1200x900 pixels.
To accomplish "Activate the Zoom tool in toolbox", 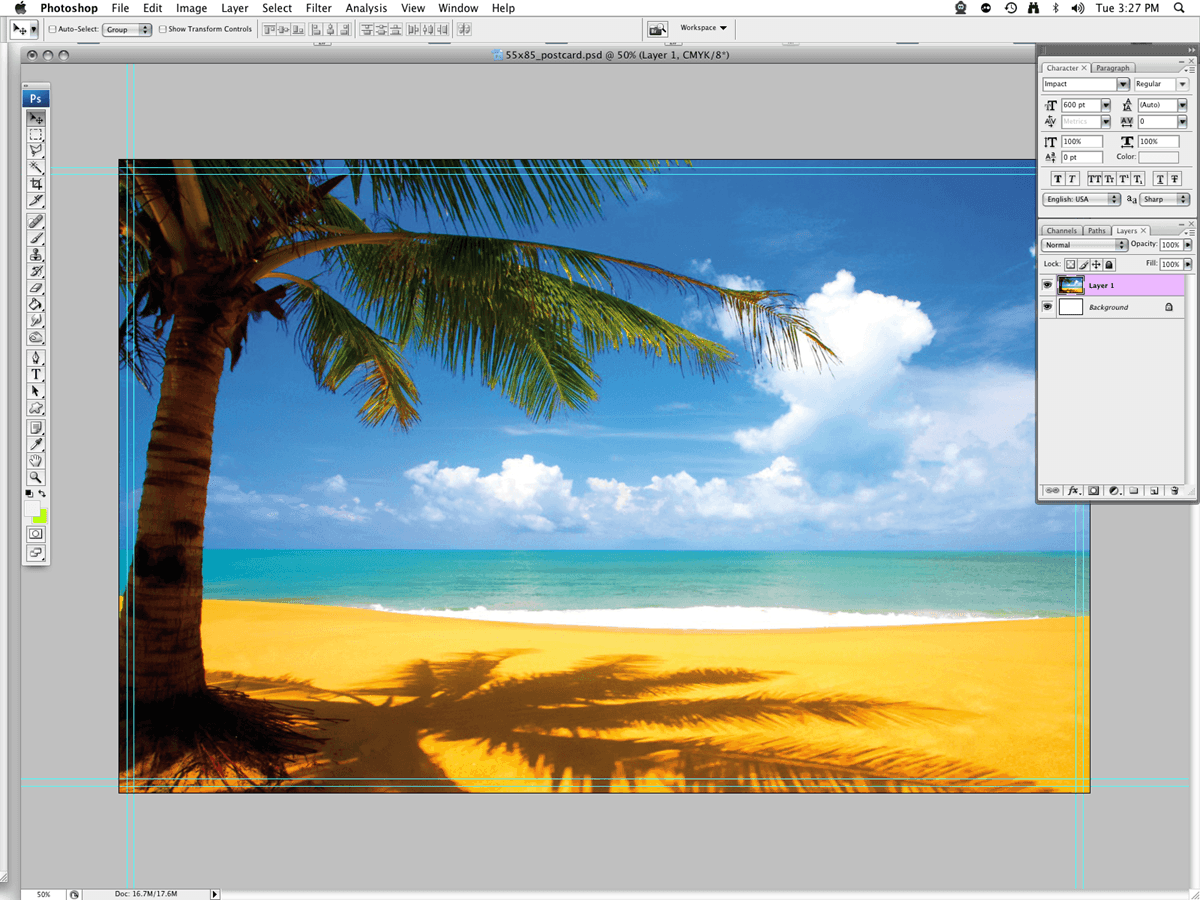I will pos(36,478).
